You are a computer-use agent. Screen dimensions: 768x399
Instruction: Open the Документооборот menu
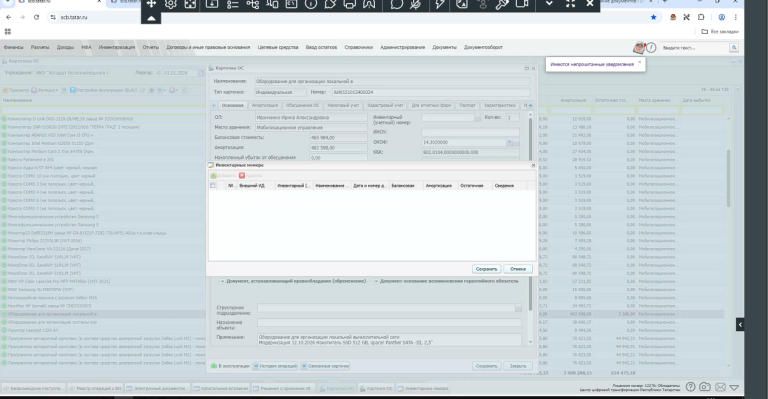483,47
